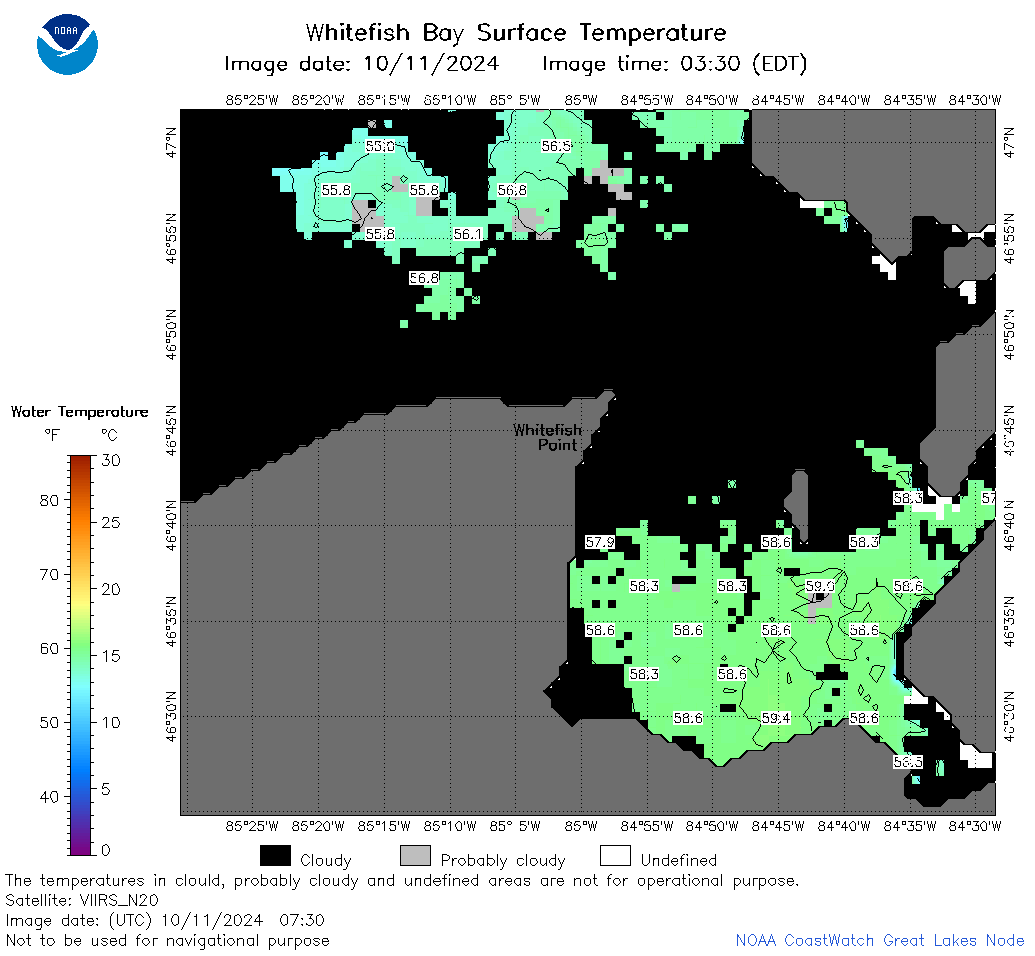Click the 56.5 temperature label
Image resolution: width=1035 pixels, height=956 pixels.
click(556, 146)
